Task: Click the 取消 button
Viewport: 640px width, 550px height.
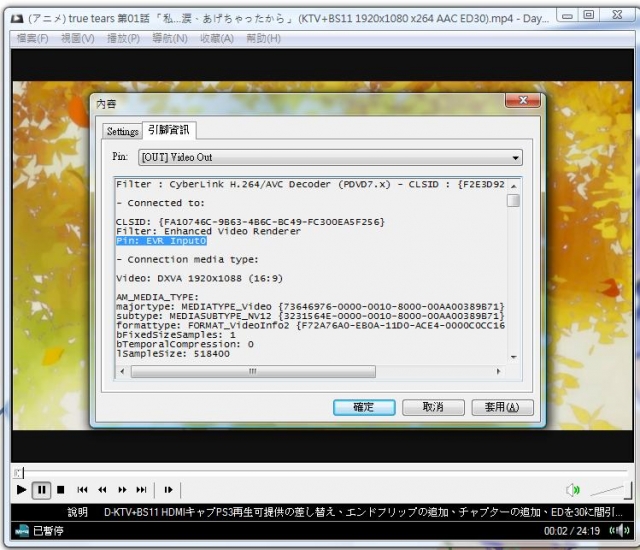Action: pyautogui.click(x=433, y=407)
